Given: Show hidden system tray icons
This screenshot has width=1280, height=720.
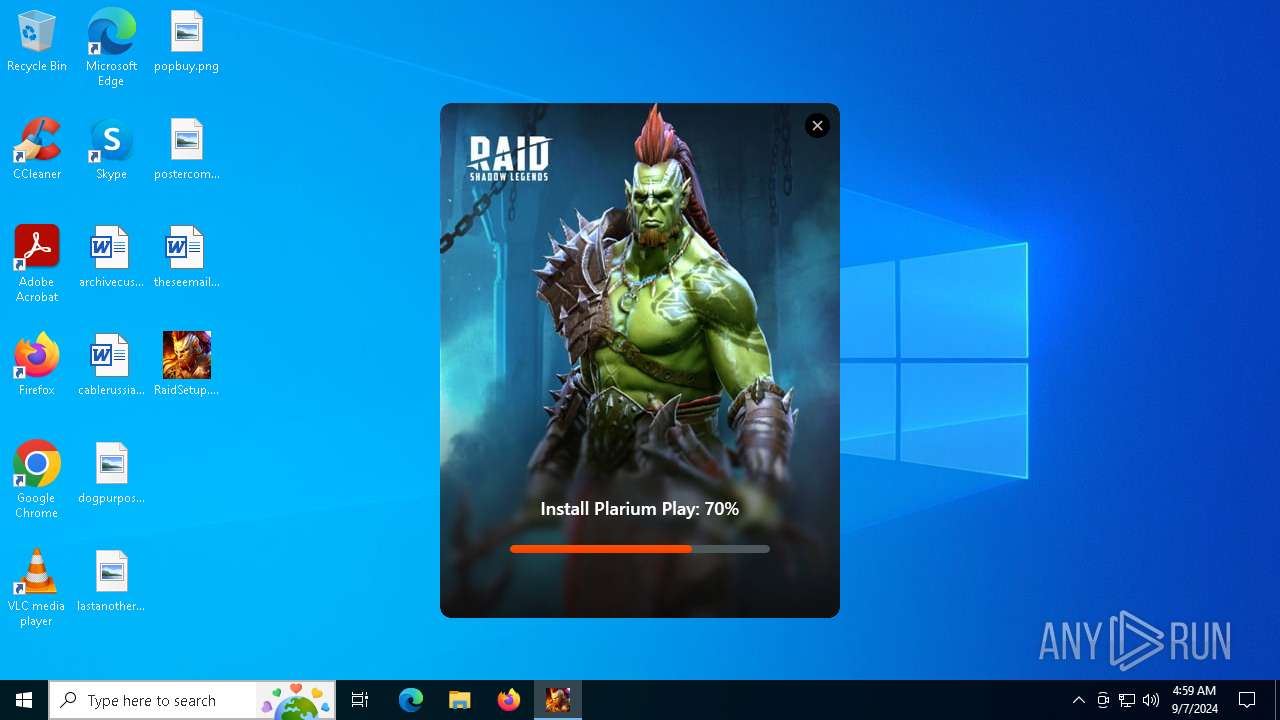Looking at the screenshot, I should [1078, 700].
